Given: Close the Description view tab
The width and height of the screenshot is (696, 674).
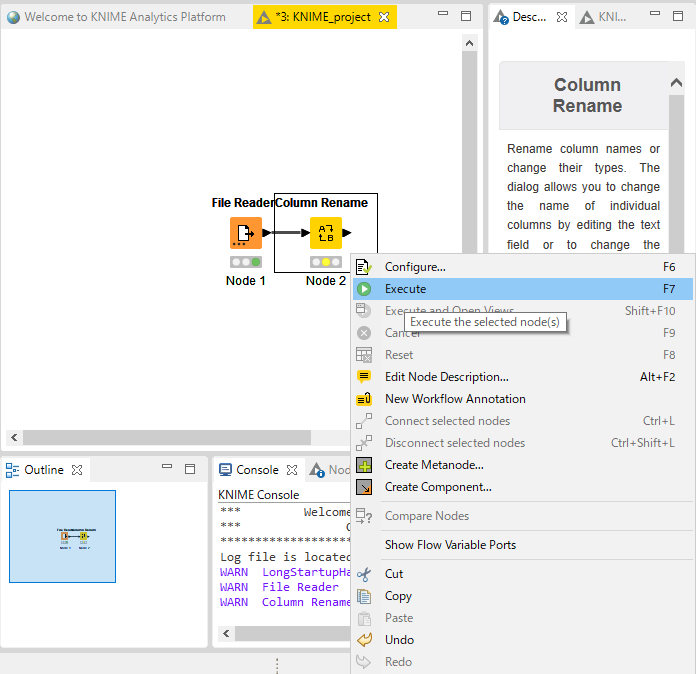Looking at the screenshot, I should pyautogui.click(x=562, y=17).
